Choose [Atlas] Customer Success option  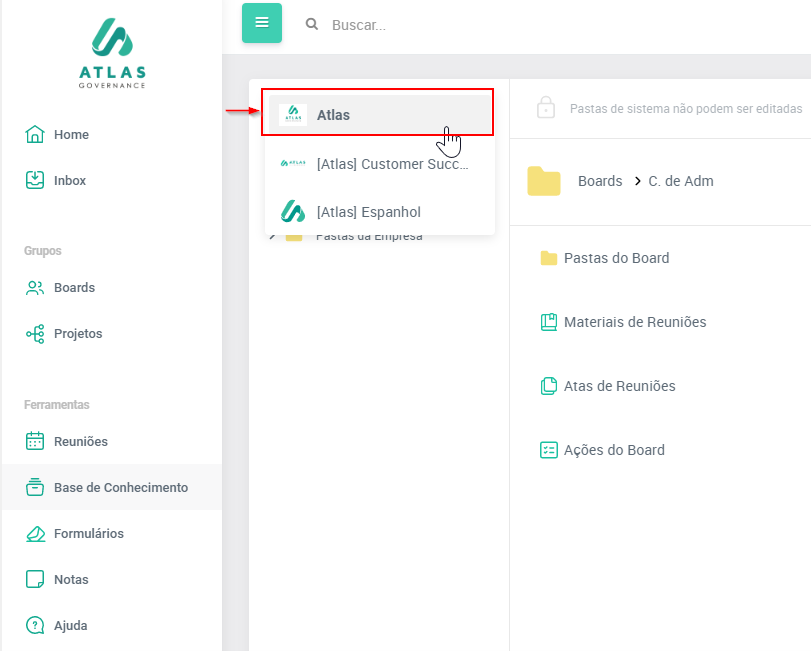(391, 164)
